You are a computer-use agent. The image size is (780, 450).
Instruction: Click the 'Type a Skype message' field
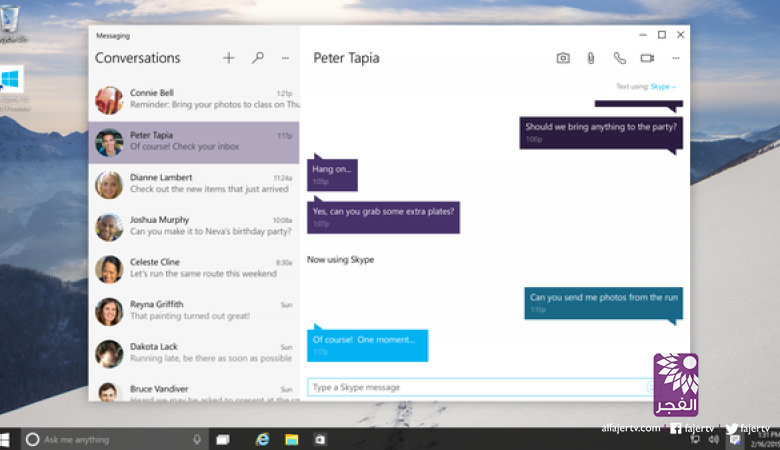click(475, 387)
